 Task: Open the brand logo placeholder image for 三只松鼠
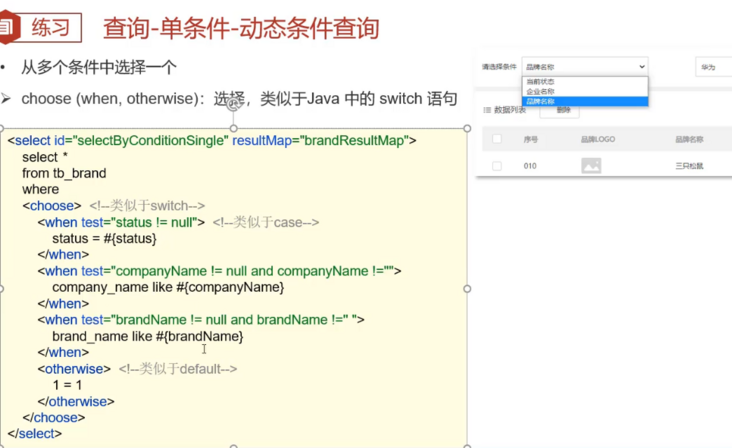click(x=591, y=166)
